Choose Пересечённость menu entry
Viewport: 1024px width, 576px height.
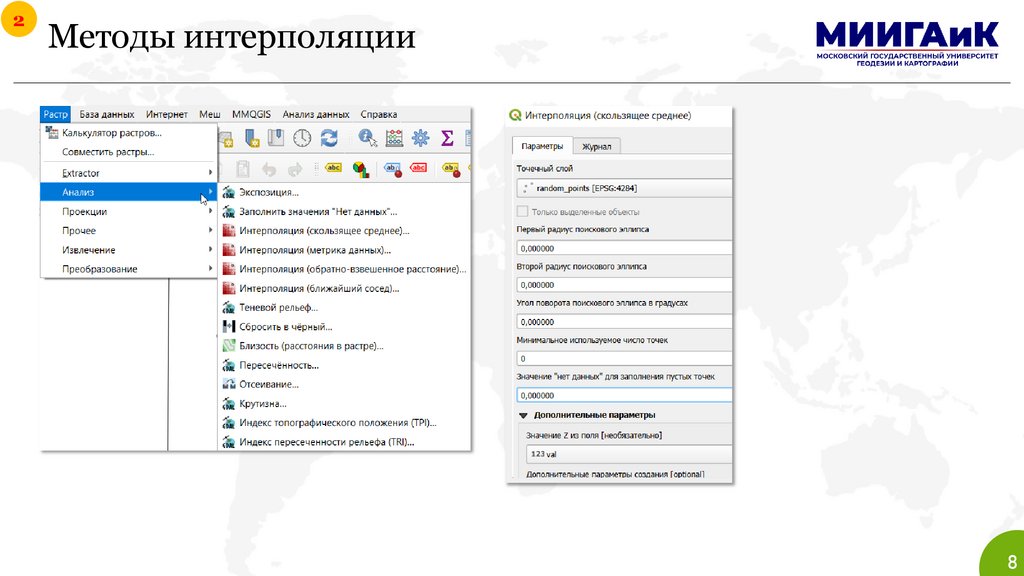(x=279, y=365)
